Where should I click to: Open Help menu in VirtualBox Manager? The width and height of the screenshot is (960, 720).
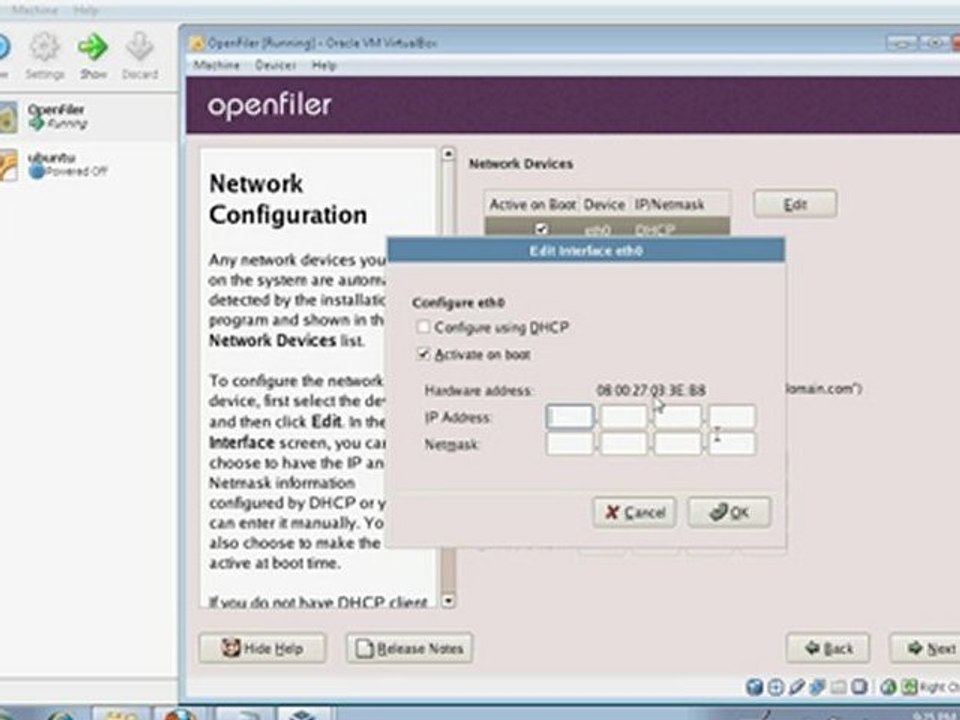86,10
